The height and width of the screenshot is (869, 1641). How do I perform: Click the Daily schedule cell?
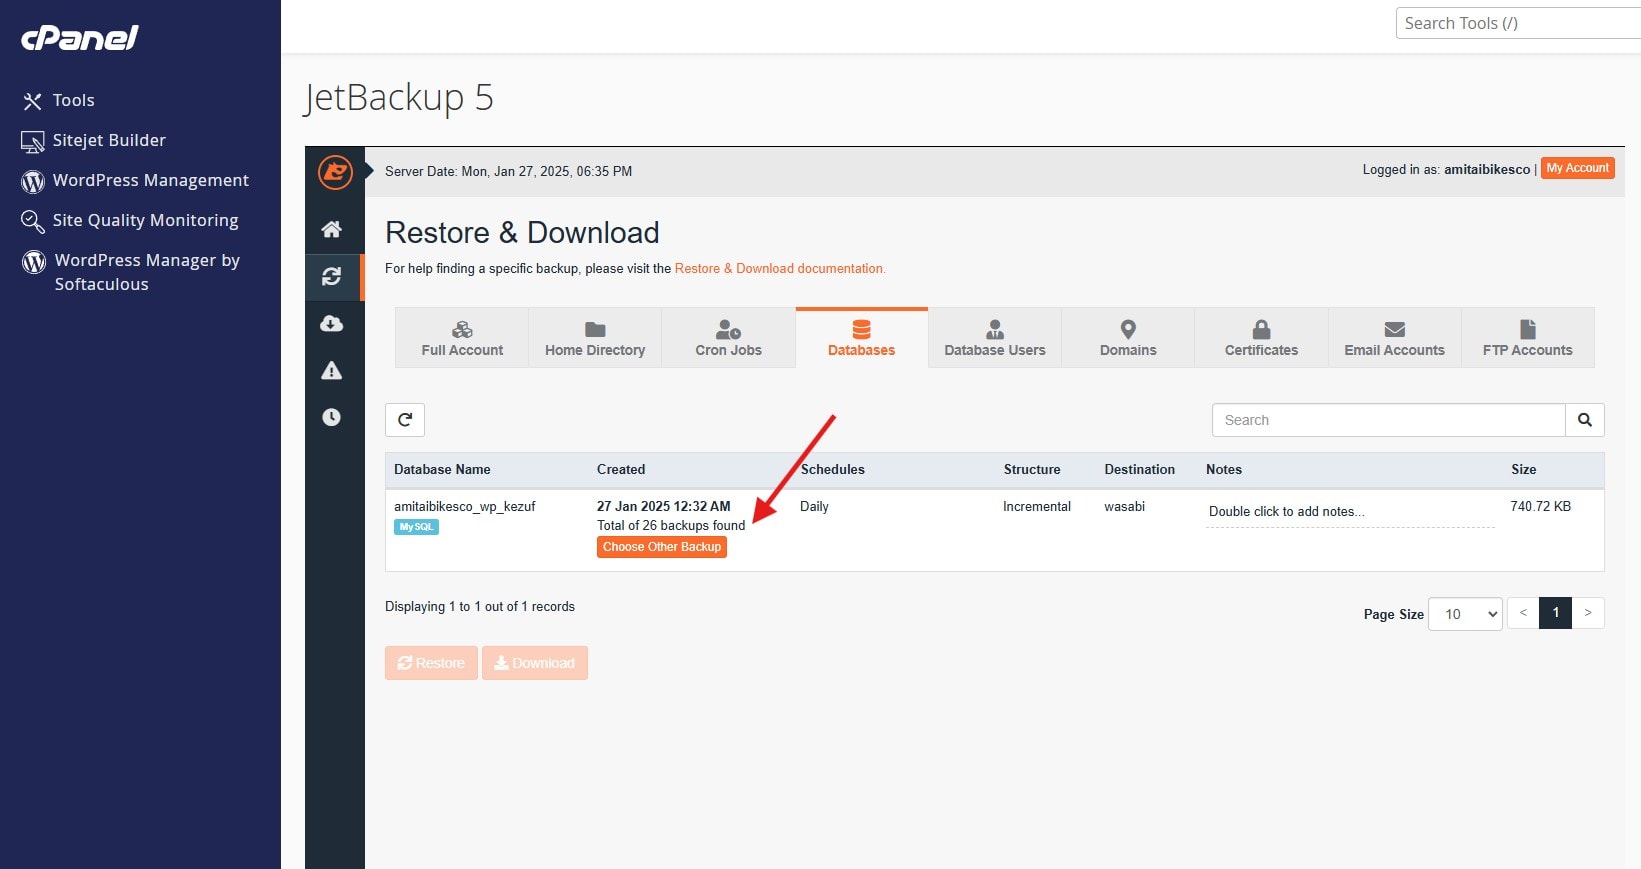[814, 506]
